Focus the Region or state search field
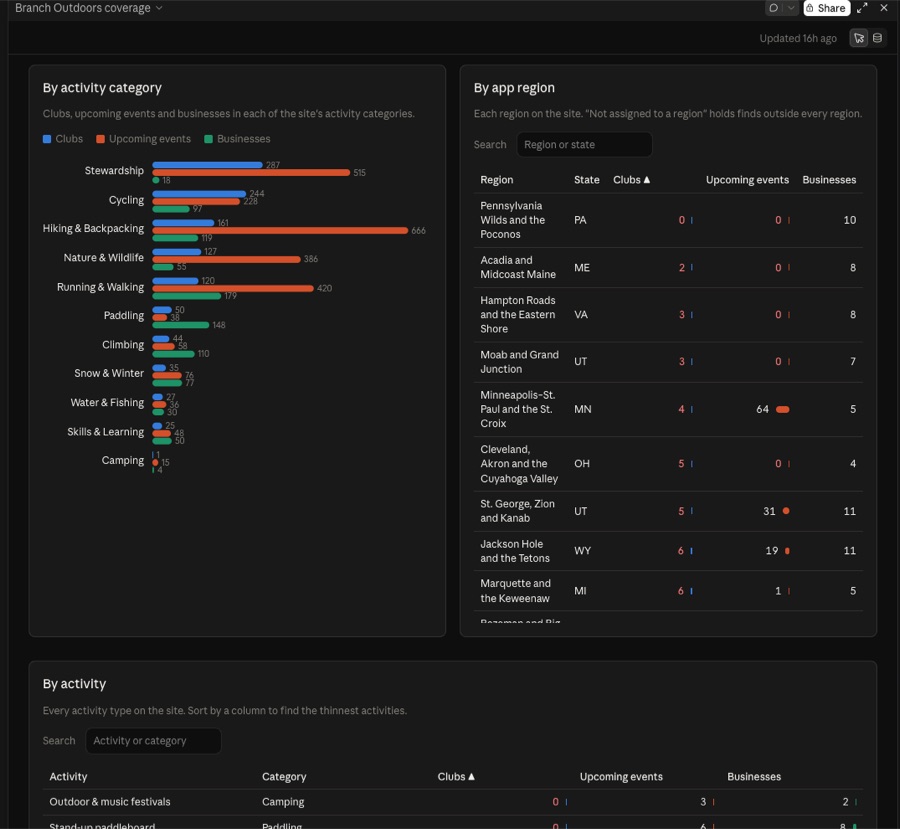This screenshot has width=900, height=829. click(x=584, y=145)
